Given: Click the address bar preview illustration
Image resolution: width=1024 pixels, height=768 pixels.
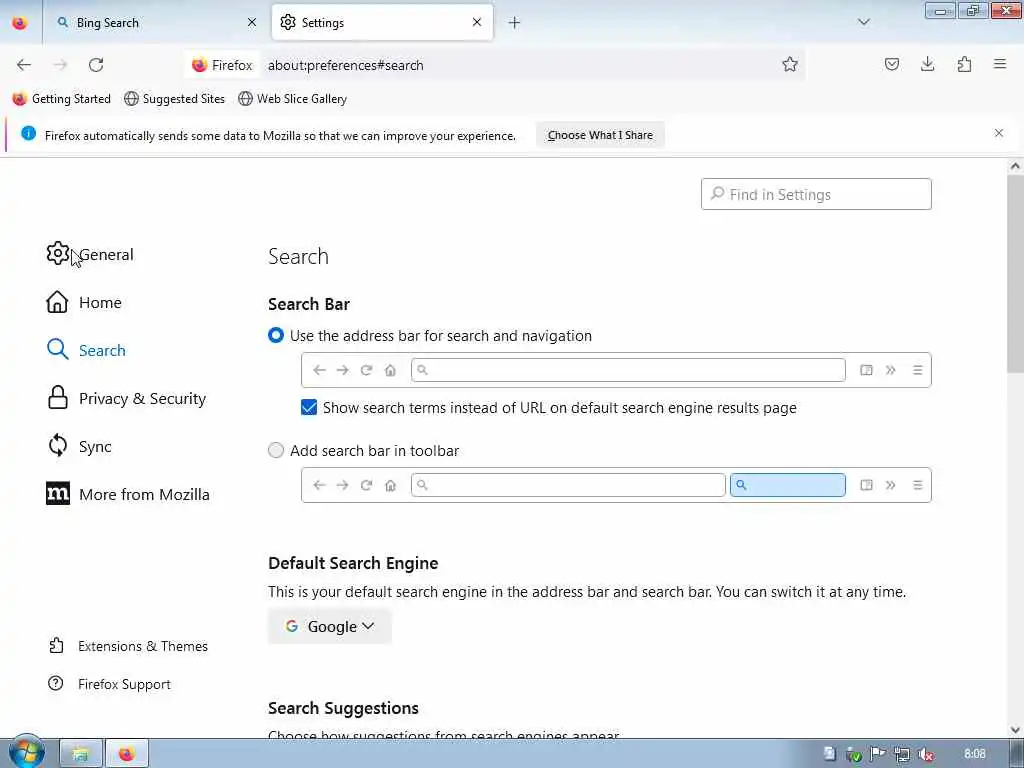Looking at the screenshot, I should (x=616, y=370).
